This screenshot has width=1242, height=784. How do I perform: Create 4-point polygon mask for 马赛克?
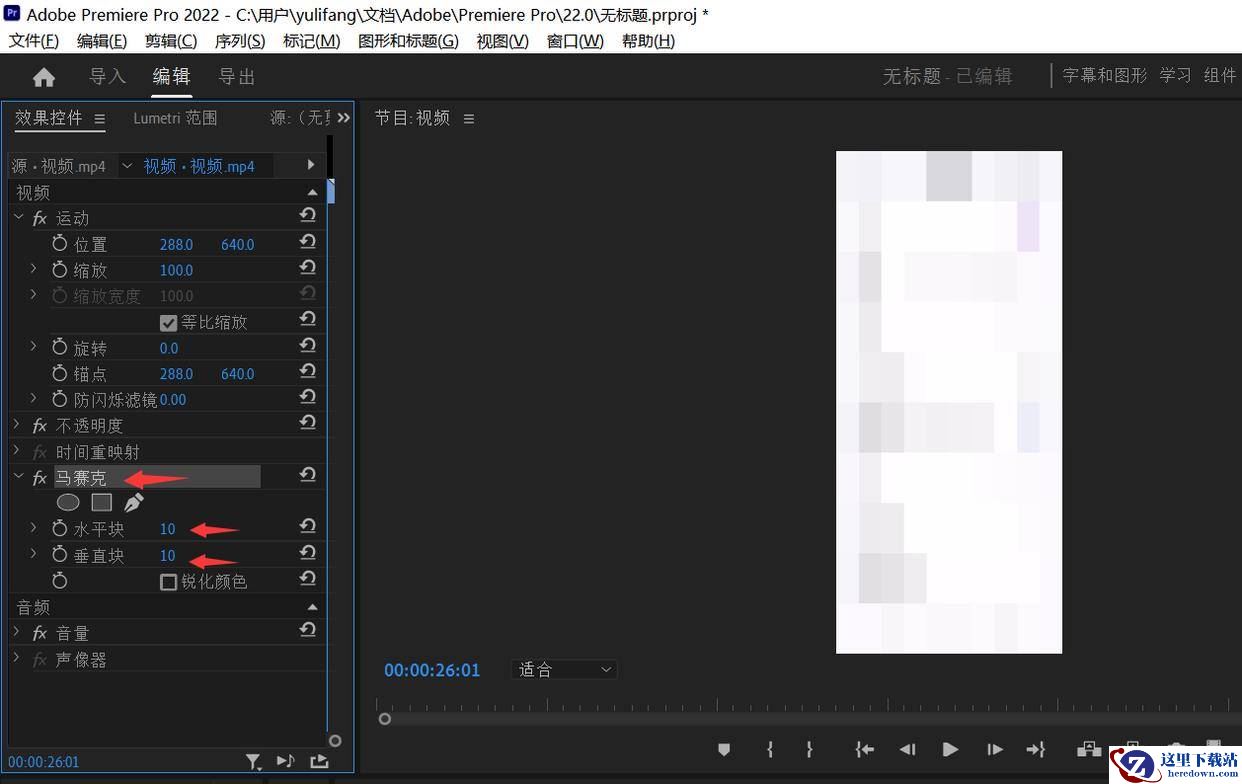tap(101, 502)
